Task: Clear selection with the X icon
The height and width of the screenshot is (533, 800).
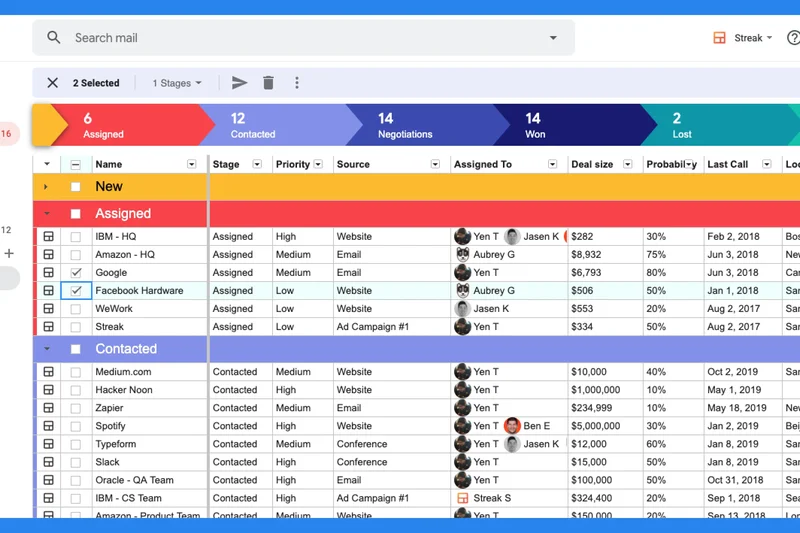Action: point(53,83)
